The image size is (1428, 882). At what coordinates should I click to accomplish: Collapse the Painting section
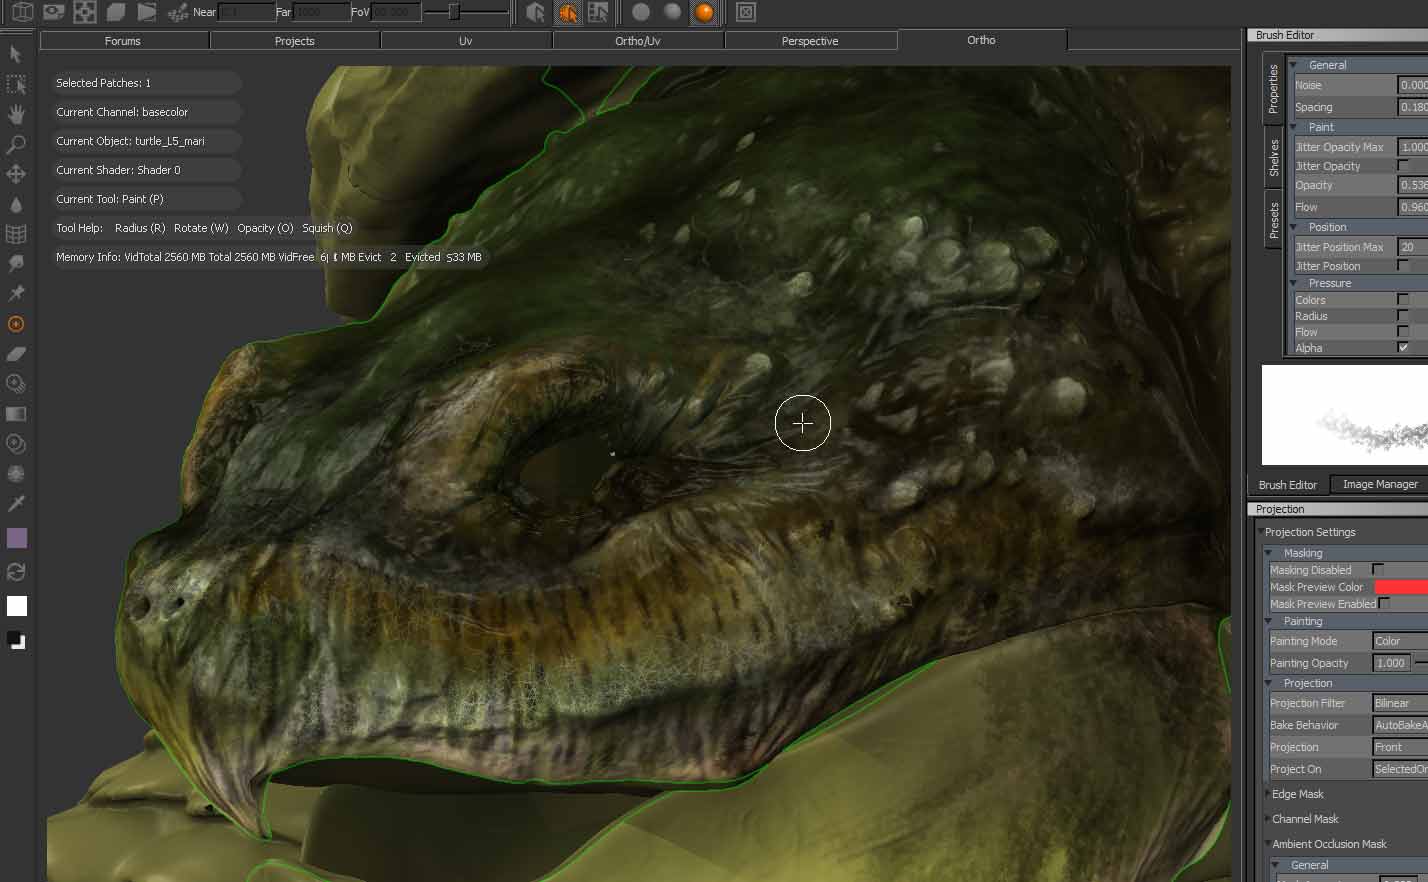(x=1269, y=621)
